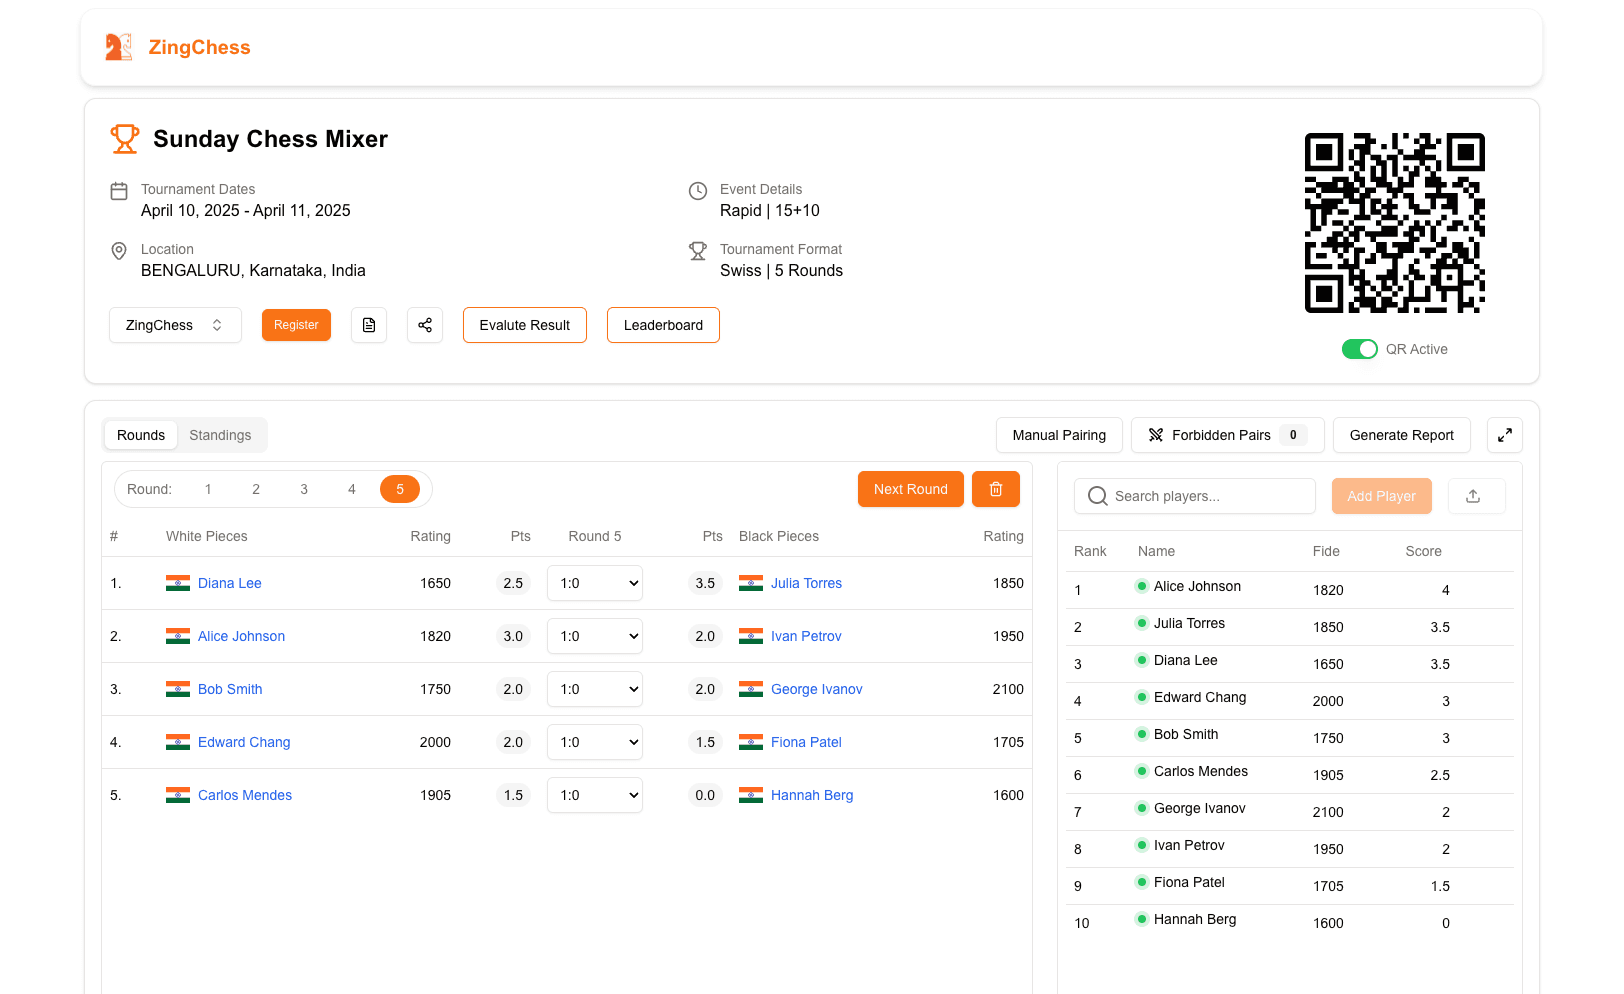Expand panel with the fullscreen arrows icon

coord(1504,435)
